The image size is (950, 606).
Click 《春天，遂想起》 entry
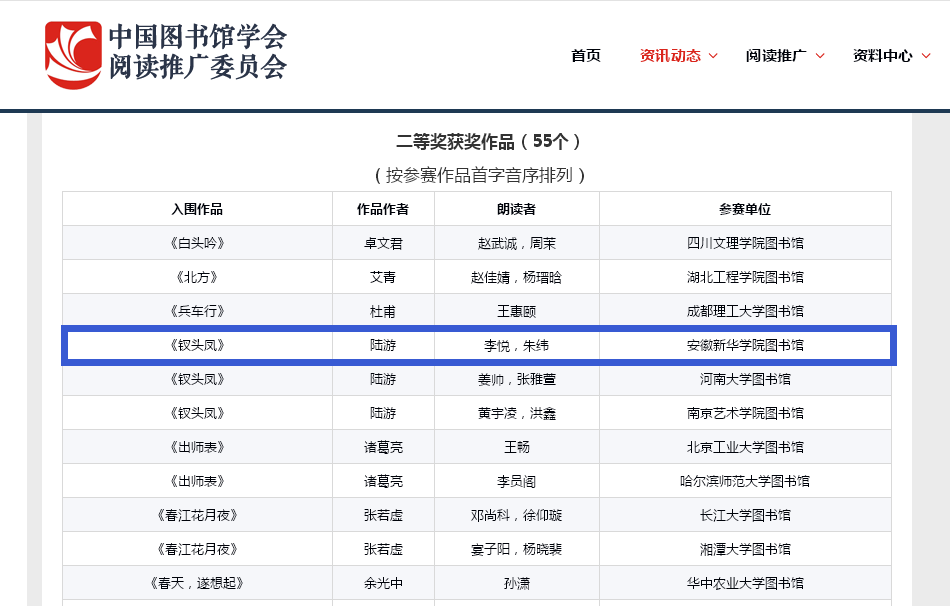(x=197, y=583)
